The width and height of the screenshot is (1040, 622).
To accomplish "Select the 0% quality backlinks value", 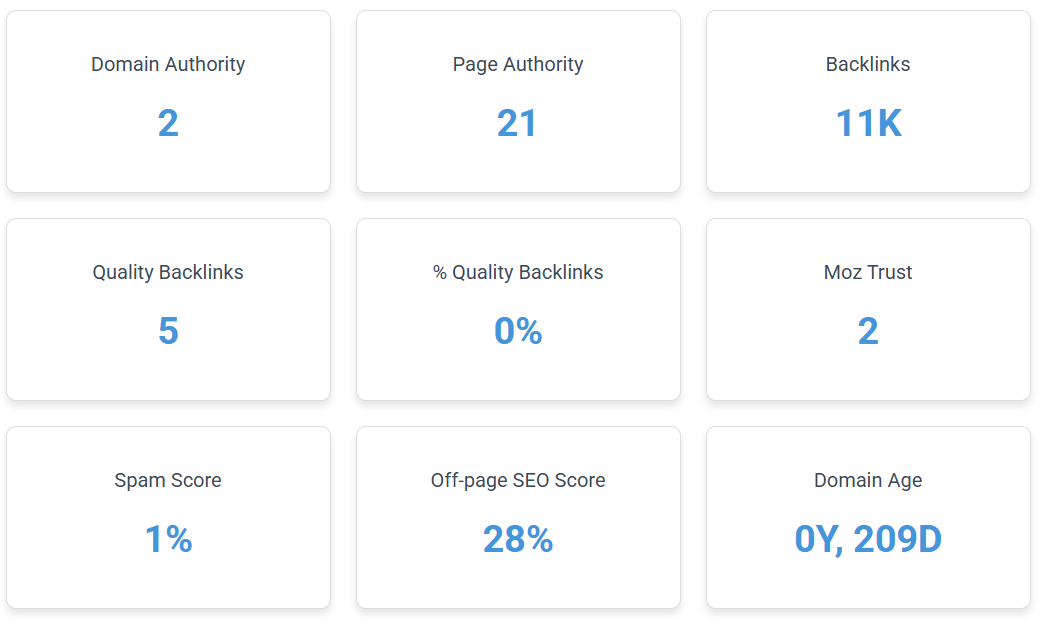I will 518,331.
